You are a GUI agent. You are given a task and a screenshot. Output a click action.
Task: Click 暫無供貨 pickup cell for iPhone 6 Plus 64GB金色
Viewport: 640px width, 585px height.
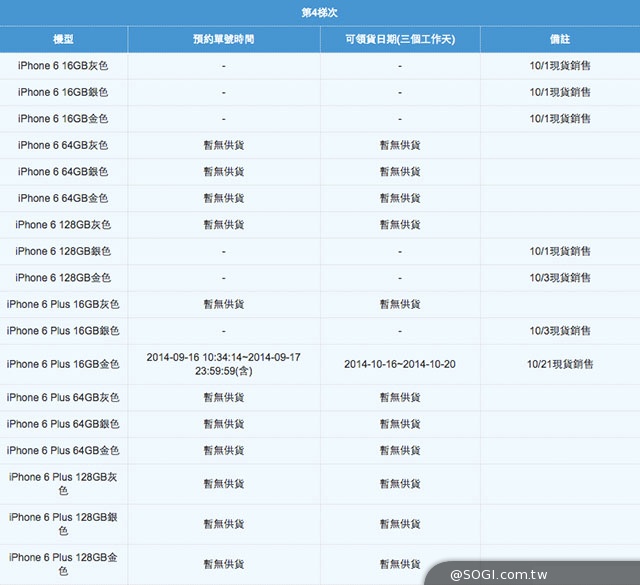[x=400, y=451]
